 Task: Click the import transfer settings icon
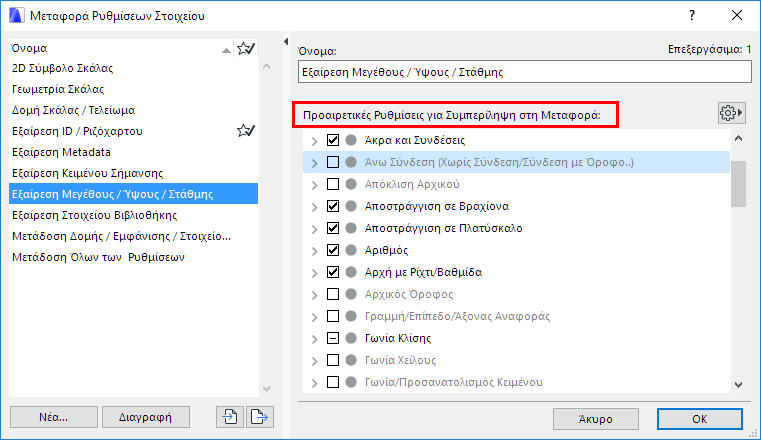click(x=229, y=416)
